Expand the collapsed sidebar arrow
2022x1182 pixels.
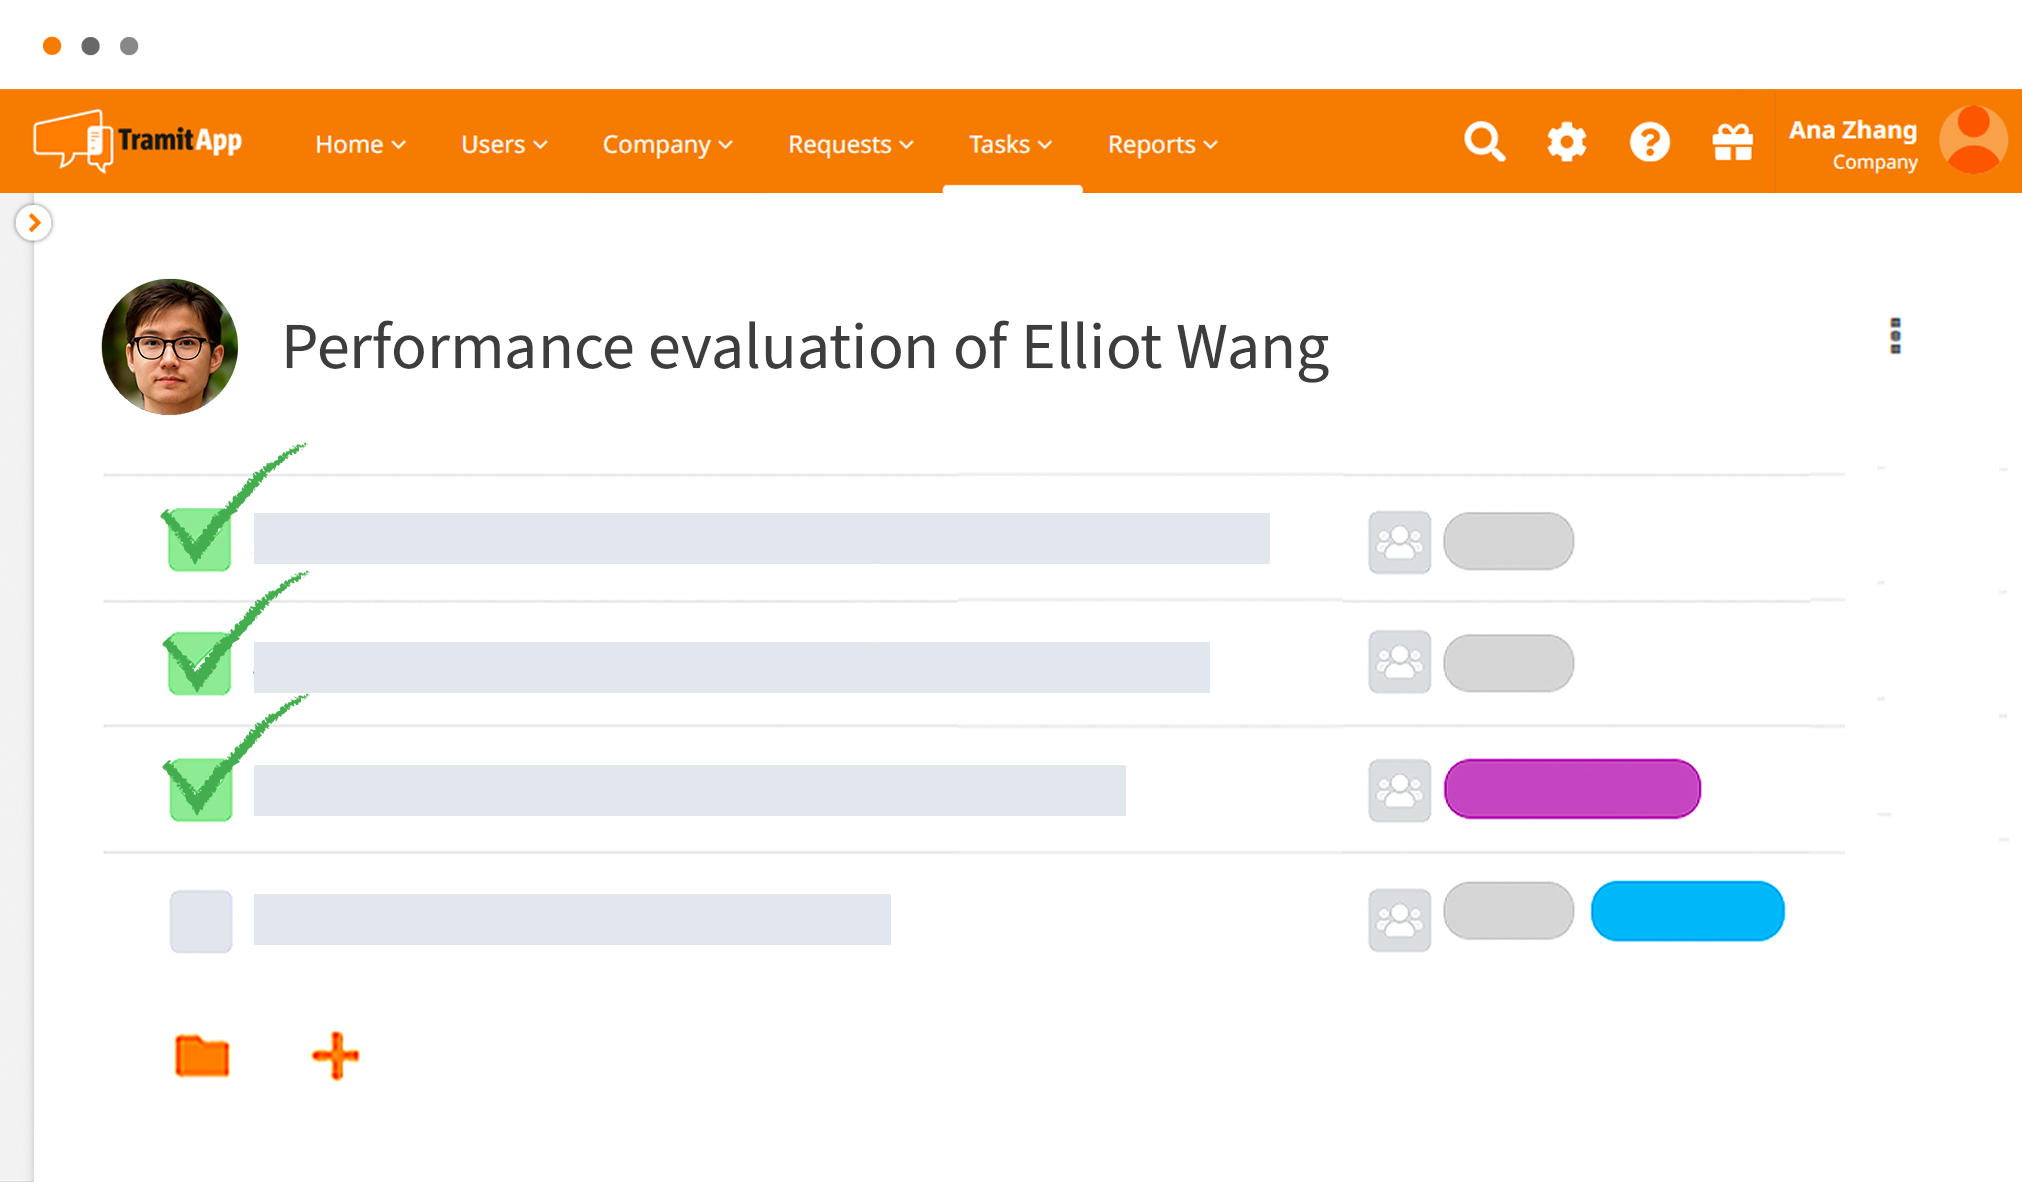click(34, 222)
